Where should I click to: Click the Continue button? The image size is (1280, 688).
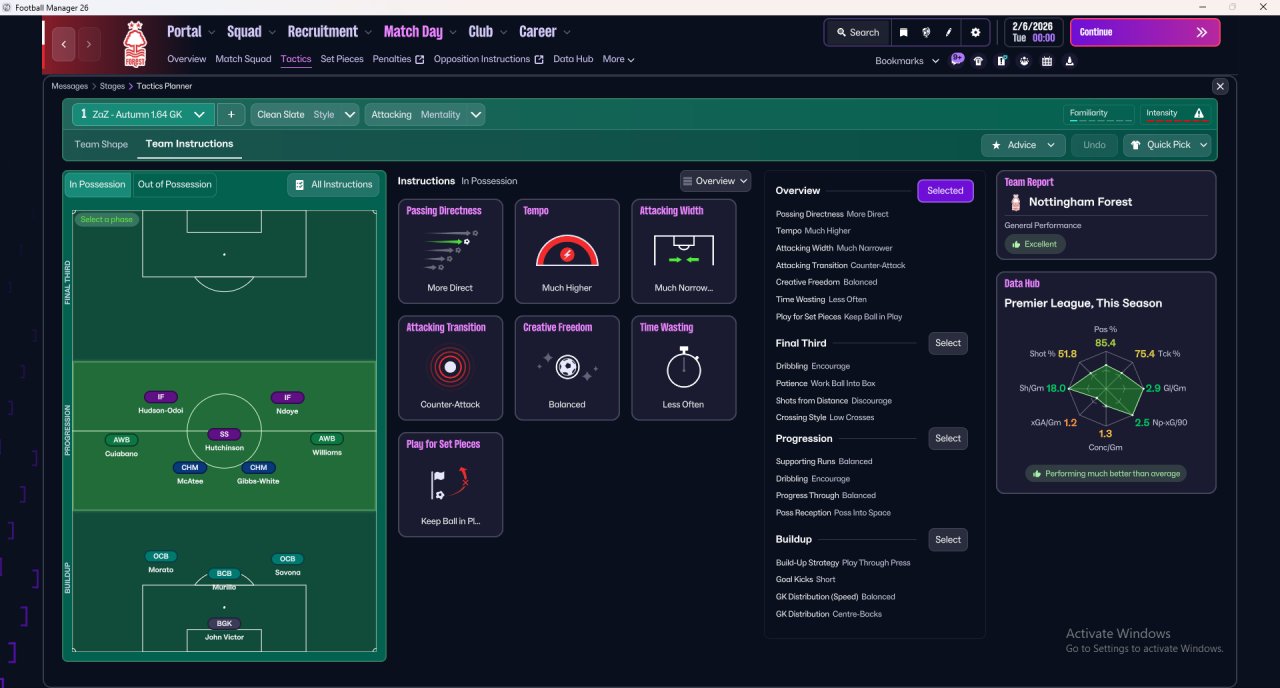(x=1145, y=32)
